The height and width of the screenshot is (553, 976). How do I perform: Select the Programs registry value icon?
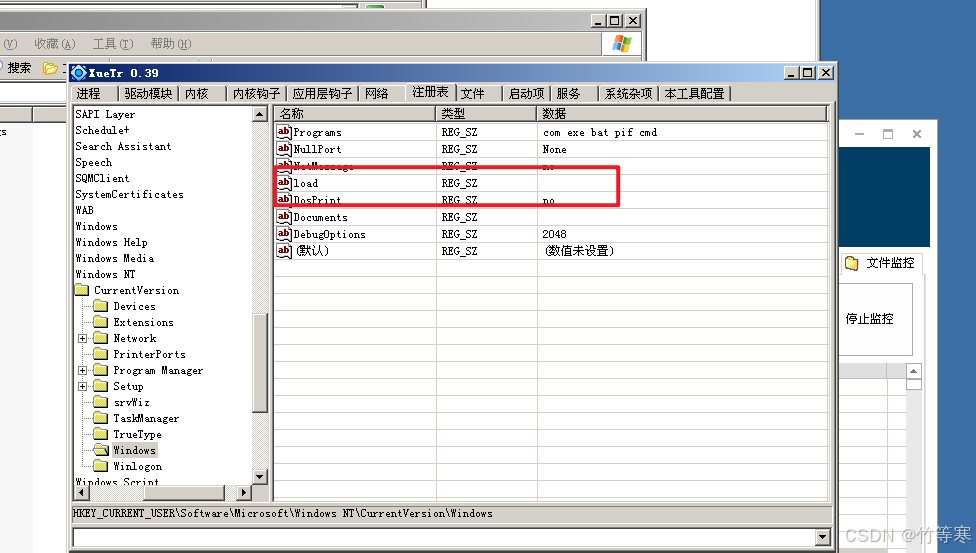(284, 132)
